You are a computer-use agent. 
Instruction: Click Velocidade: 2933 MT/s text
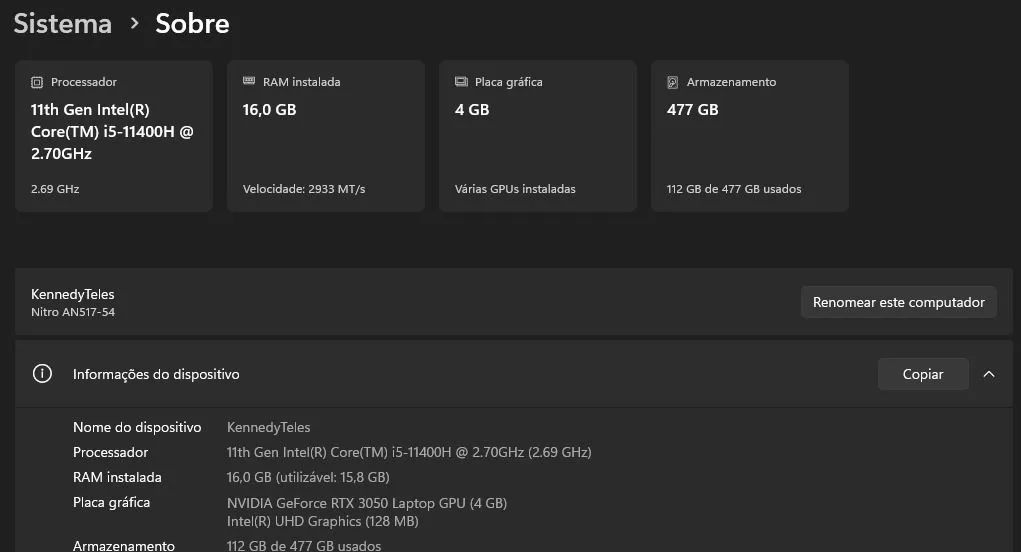(x=304, y=189)
